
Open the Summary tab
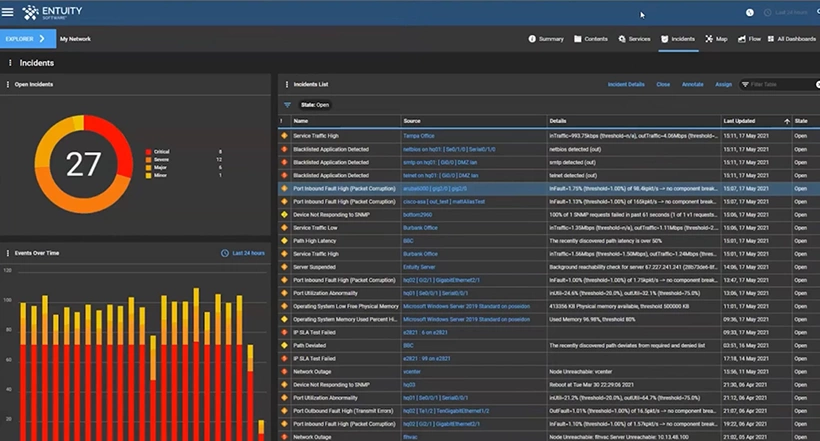[546, 39]
